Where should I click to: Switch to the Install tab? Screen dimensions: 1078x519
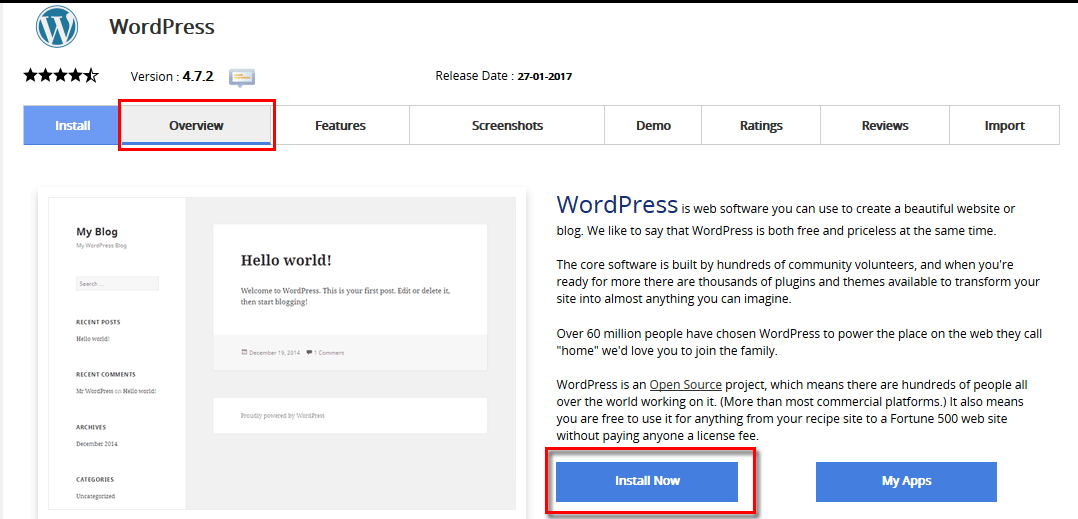pos(72,125)
